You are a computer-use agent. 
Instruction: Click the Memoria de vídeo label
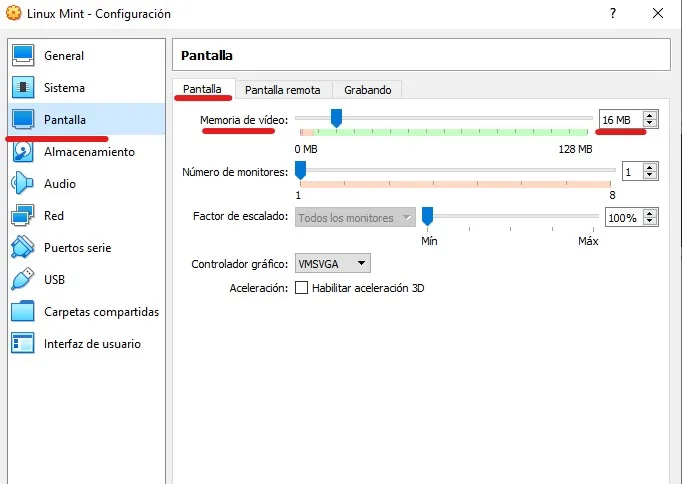(x=244, y=120)
